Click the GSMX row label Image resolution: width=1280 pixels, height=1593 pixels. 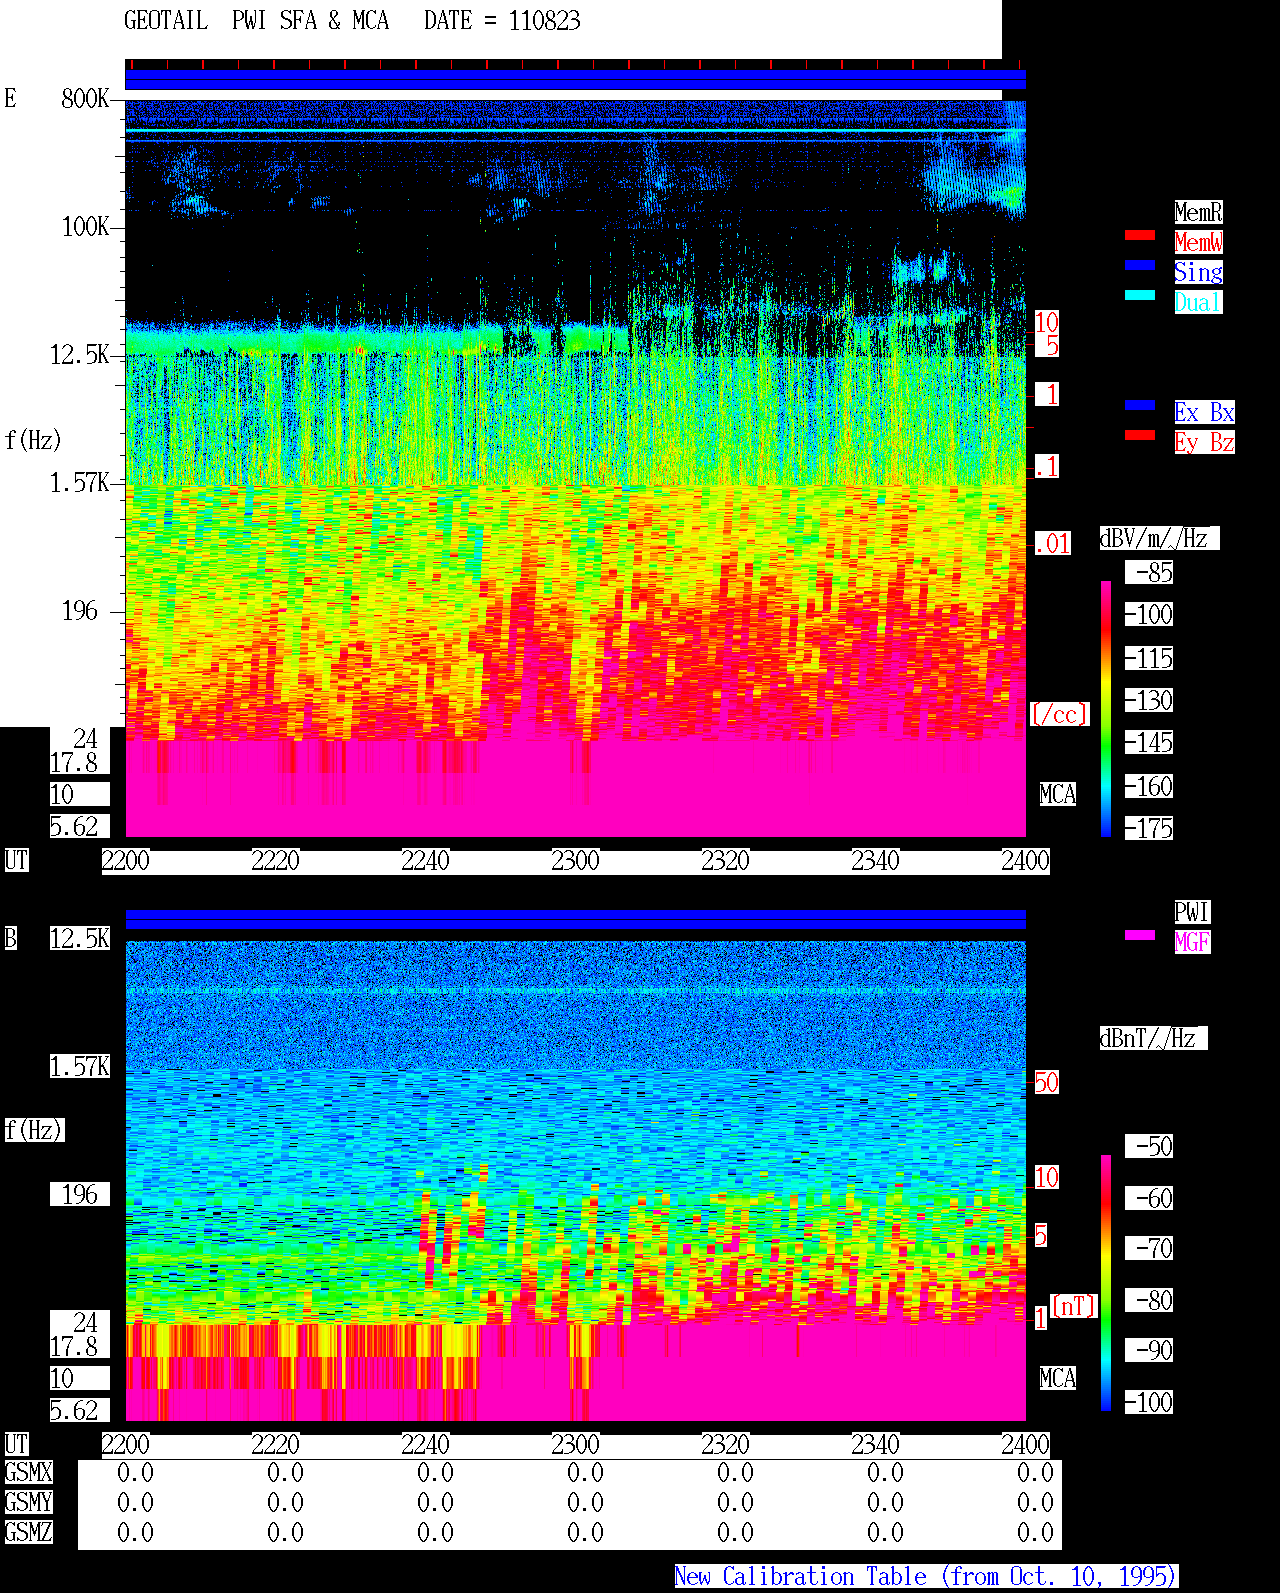click(28, 1472)
